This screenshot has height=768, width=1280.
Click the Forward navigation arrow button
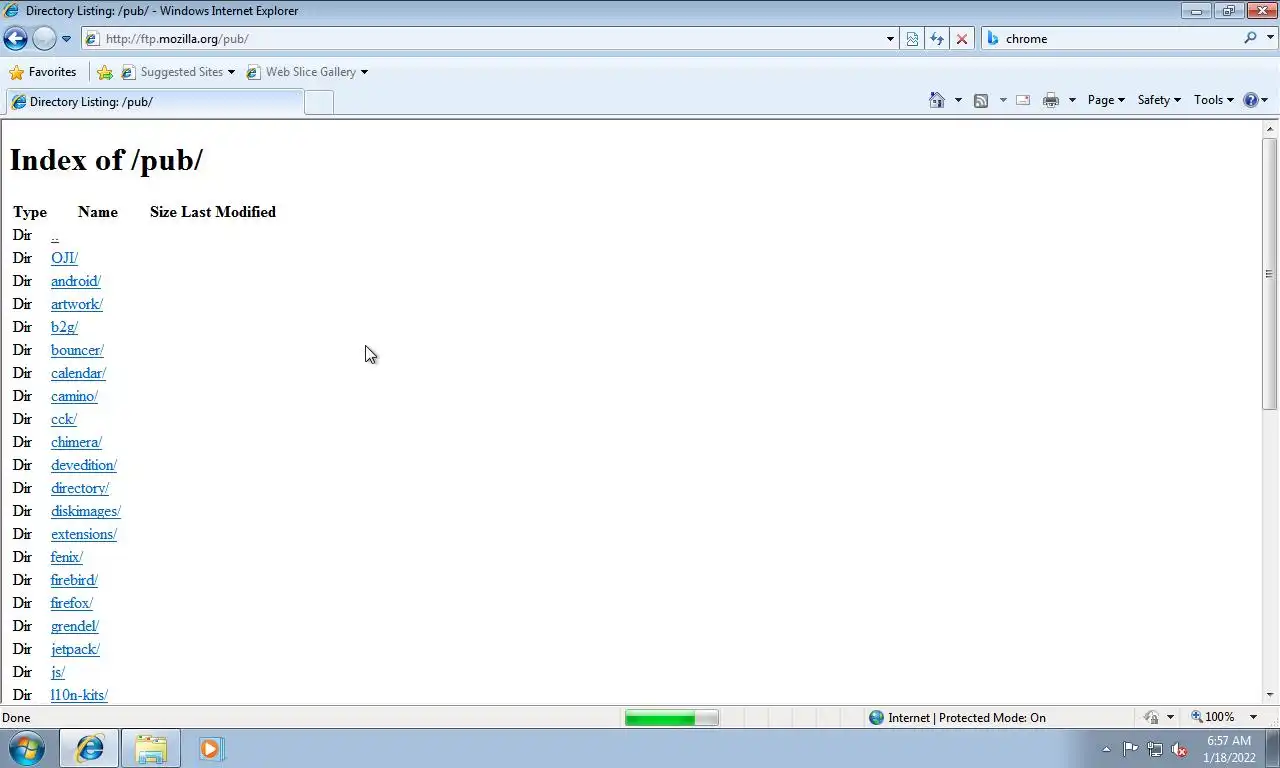click(44, 39)
